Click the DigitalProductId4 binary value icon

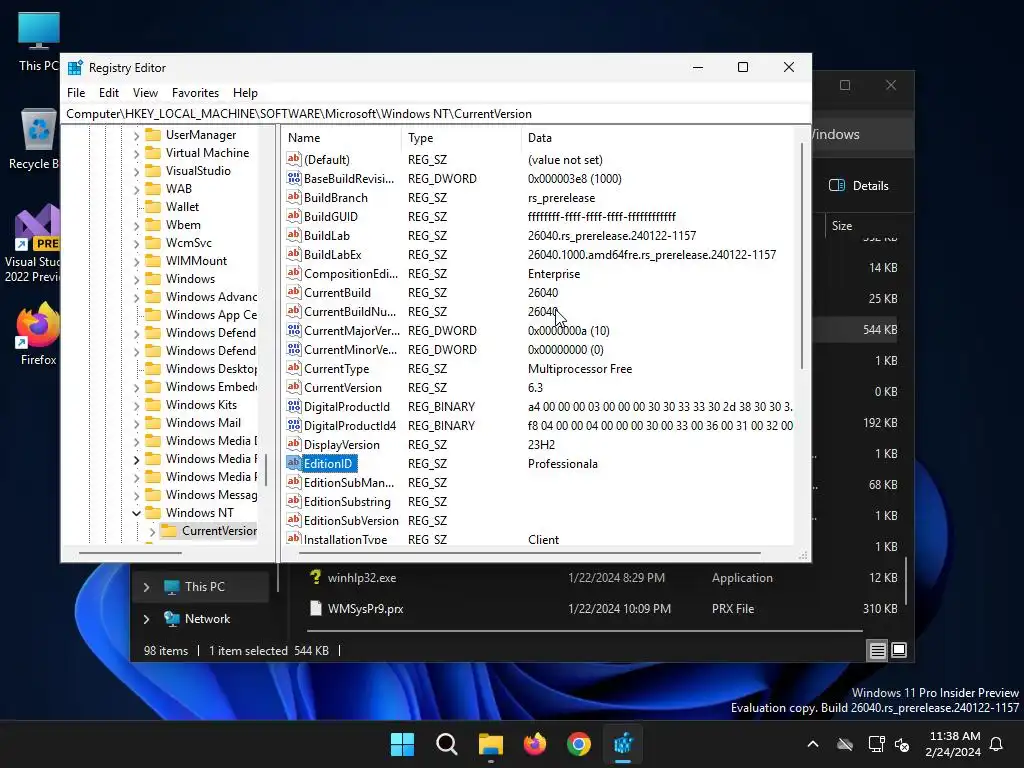point(294,424)
